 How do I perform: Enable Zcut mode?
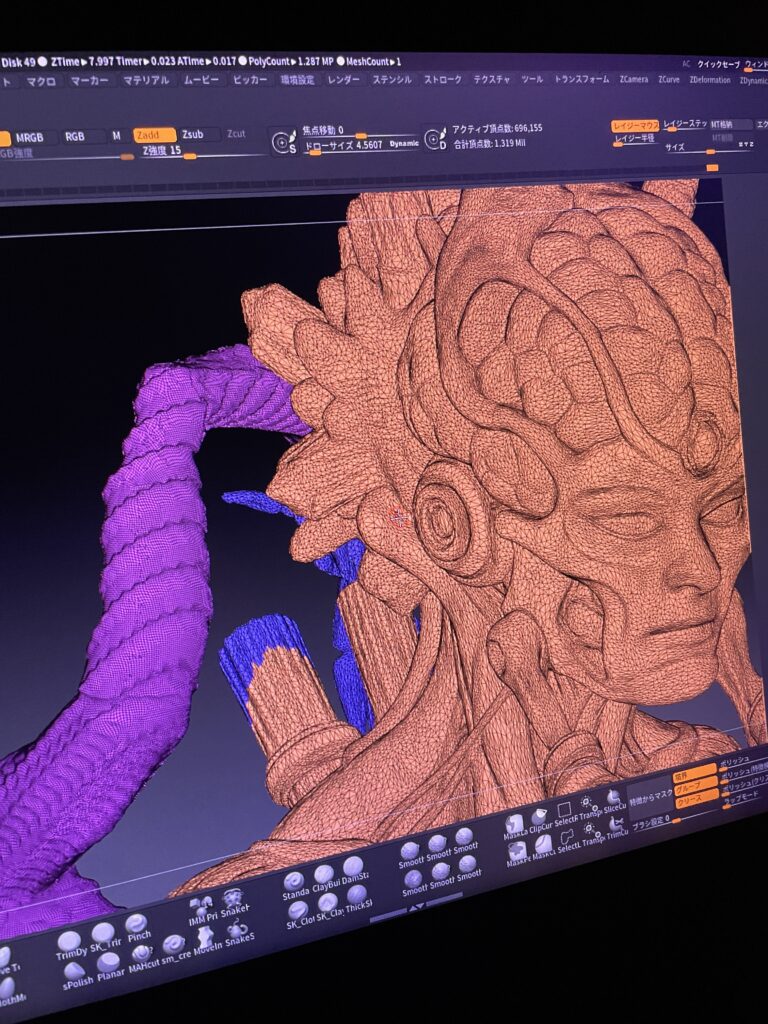pos(236,133)
